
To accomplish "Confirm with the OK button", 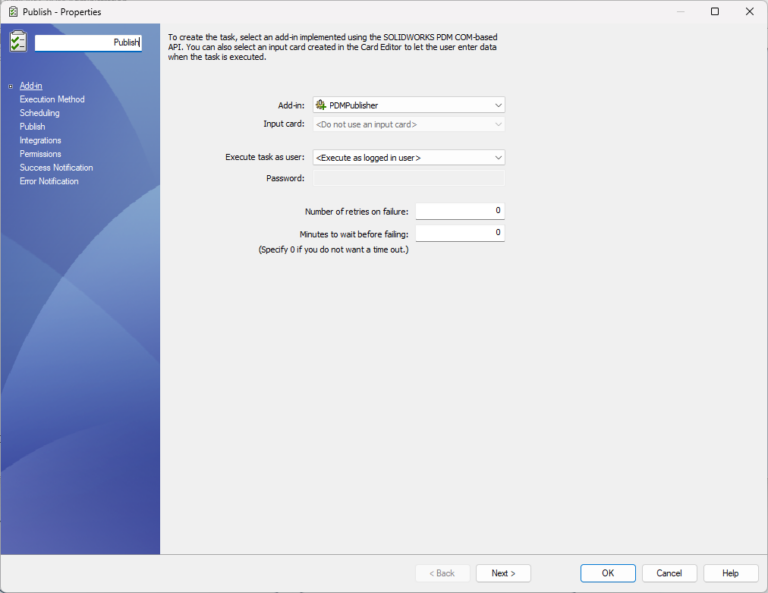I will [608, 573].
